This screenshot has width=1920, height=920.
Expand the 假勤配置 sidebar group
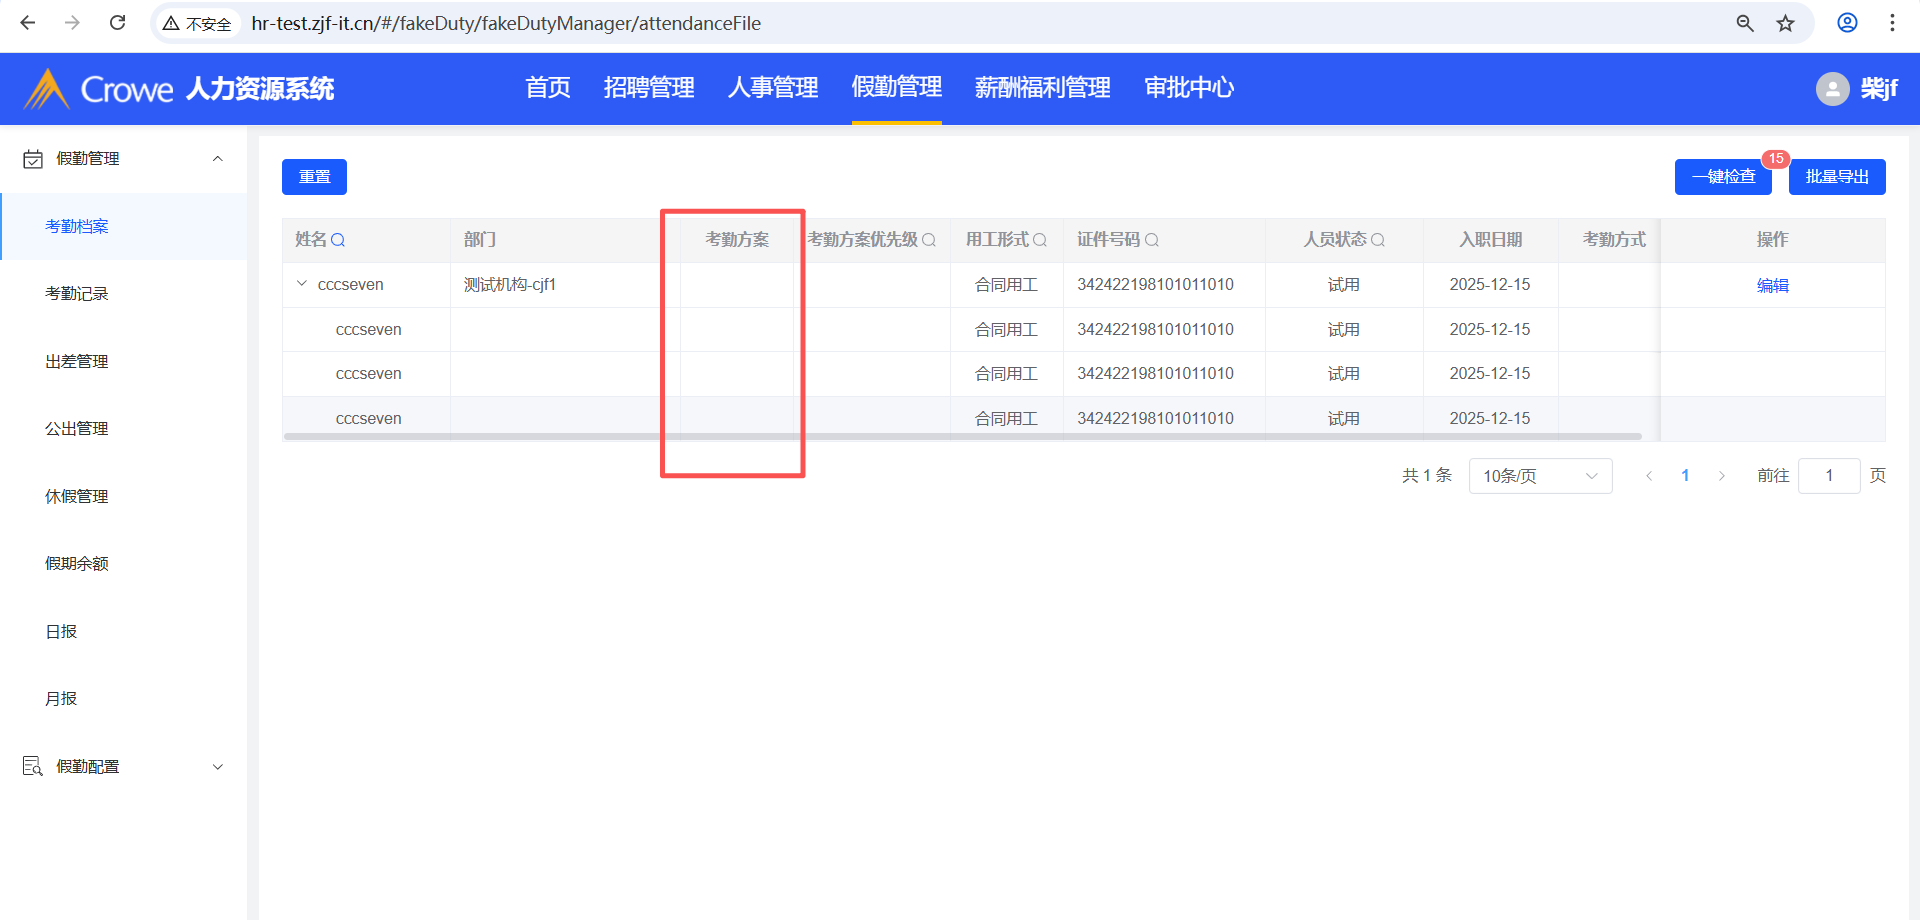[x=218, y=767]
